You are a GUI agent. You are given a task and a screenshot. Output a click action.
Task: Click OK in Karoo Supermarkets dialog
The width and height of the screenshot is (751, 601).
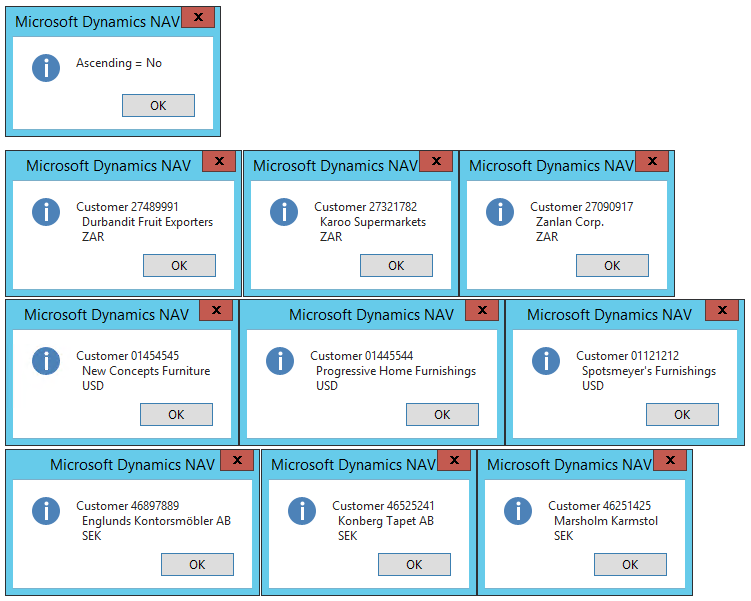396,265
